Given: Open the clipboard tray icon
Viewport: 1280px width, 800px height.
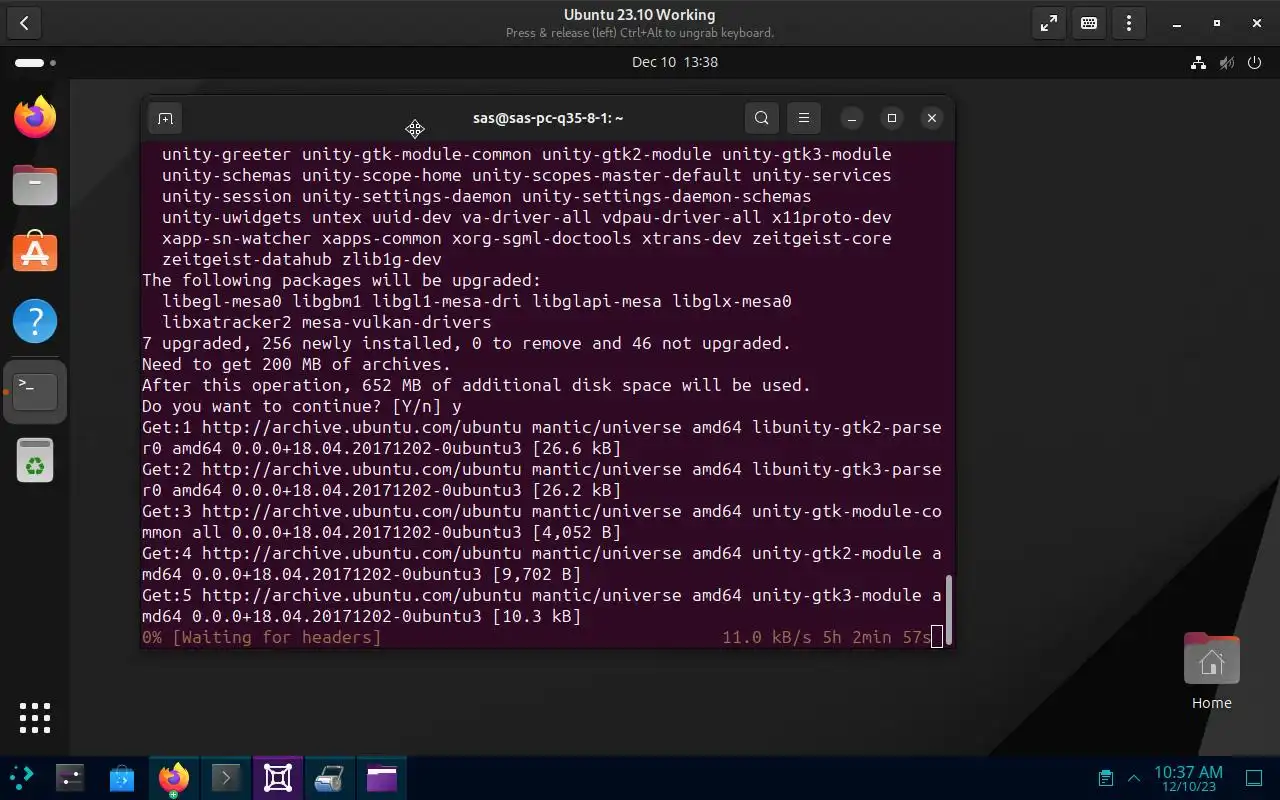Looking at the screenshot, I should pyautogui.click(x=1105, y=778).
